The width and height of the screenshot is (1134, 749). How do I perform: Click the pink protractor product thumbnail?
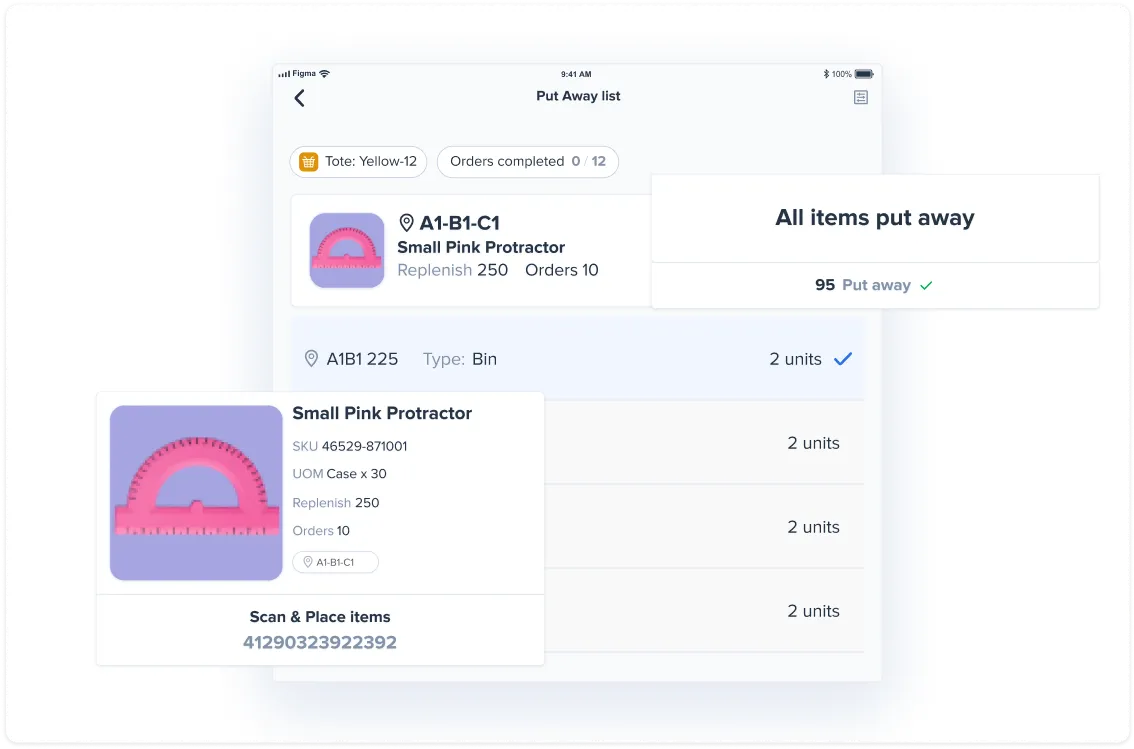click(195, 491)
